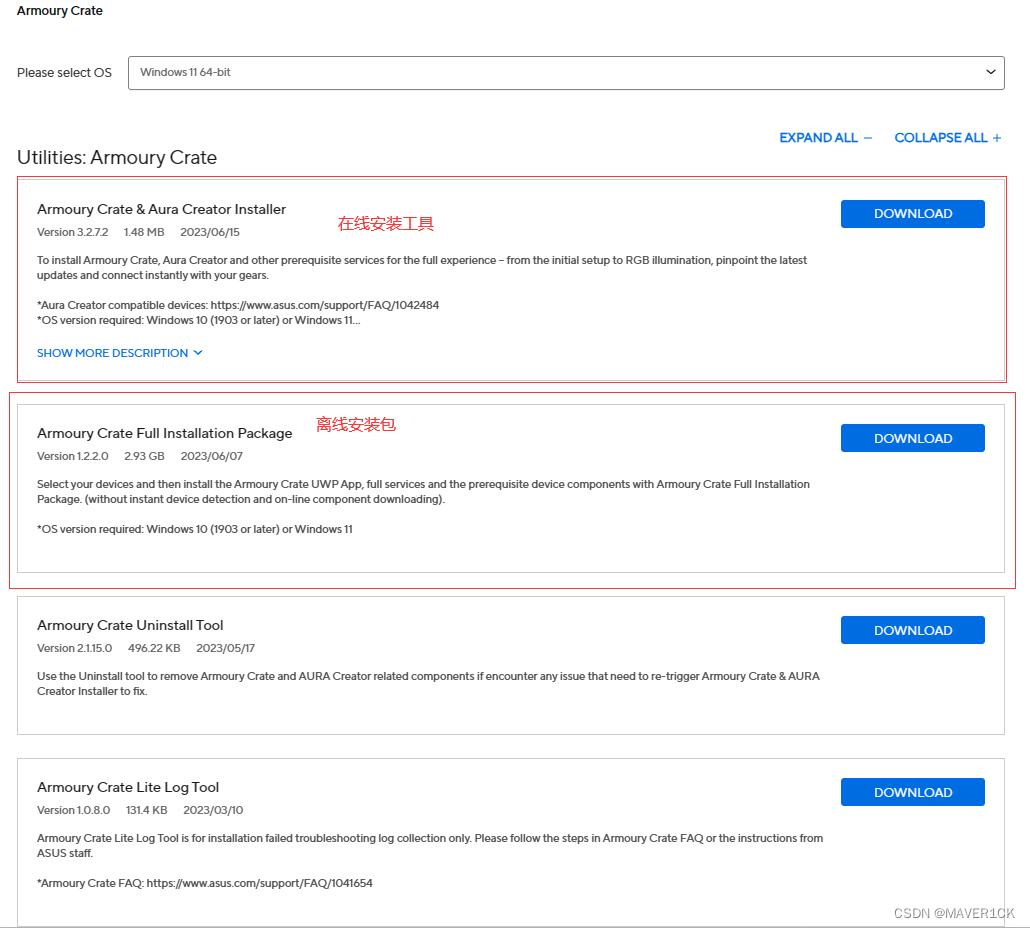The height and width of the screenshot is (928, 1030).
Task: Click 'Armoury Crate & Aura Creator Installer' title
Action: click(162, 210)
